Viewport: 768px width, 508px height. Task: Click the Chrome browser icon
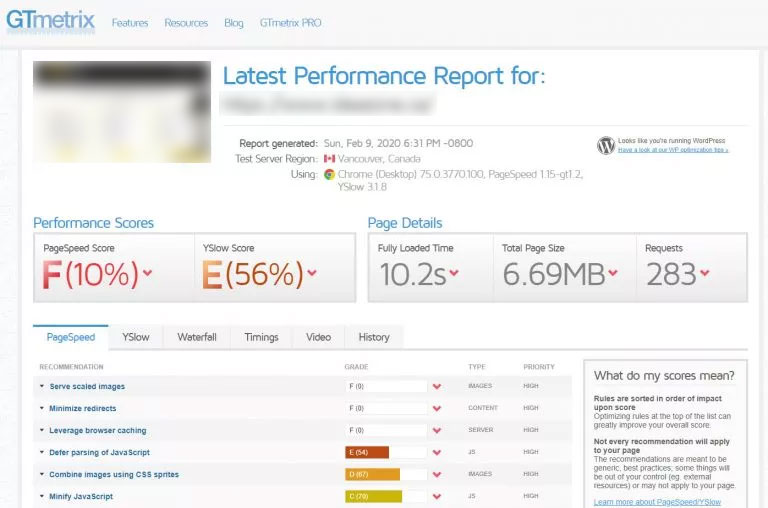(x=329, y=174)
